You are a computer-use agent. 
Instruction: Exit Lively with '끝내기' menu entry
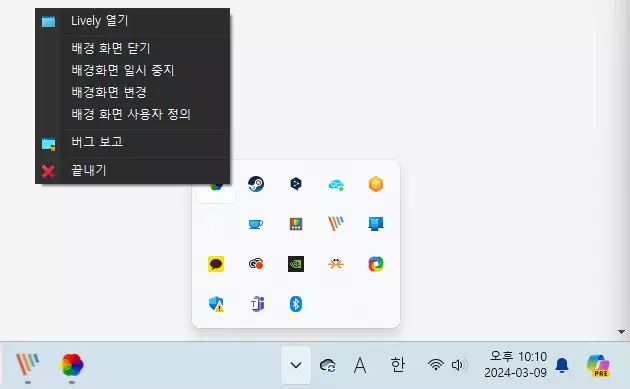tap(133, 171)
